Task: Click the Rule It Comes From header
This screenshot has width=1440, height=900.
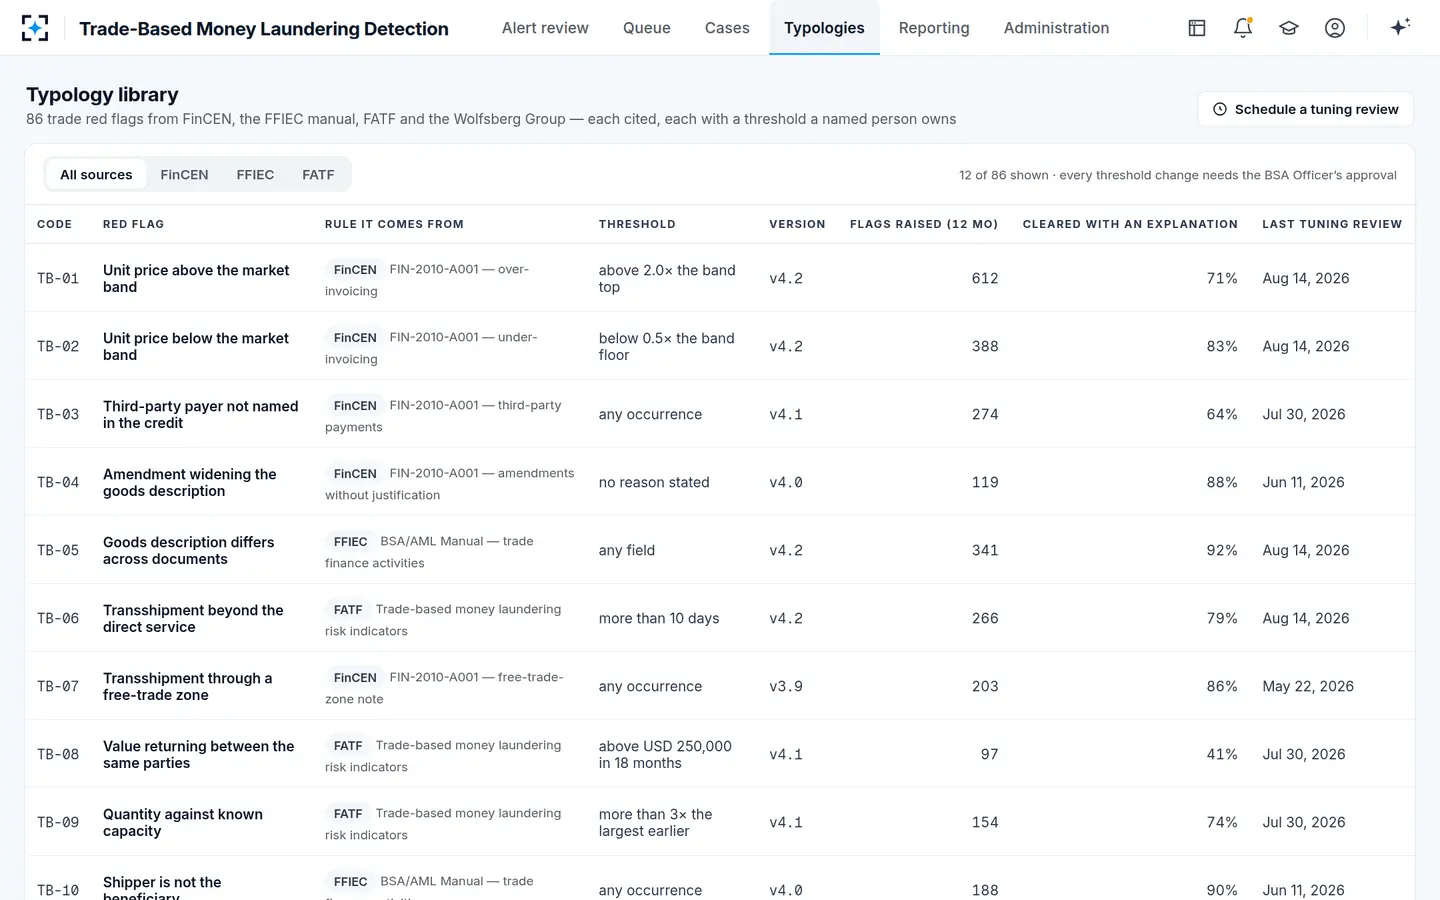Action: 394,224
